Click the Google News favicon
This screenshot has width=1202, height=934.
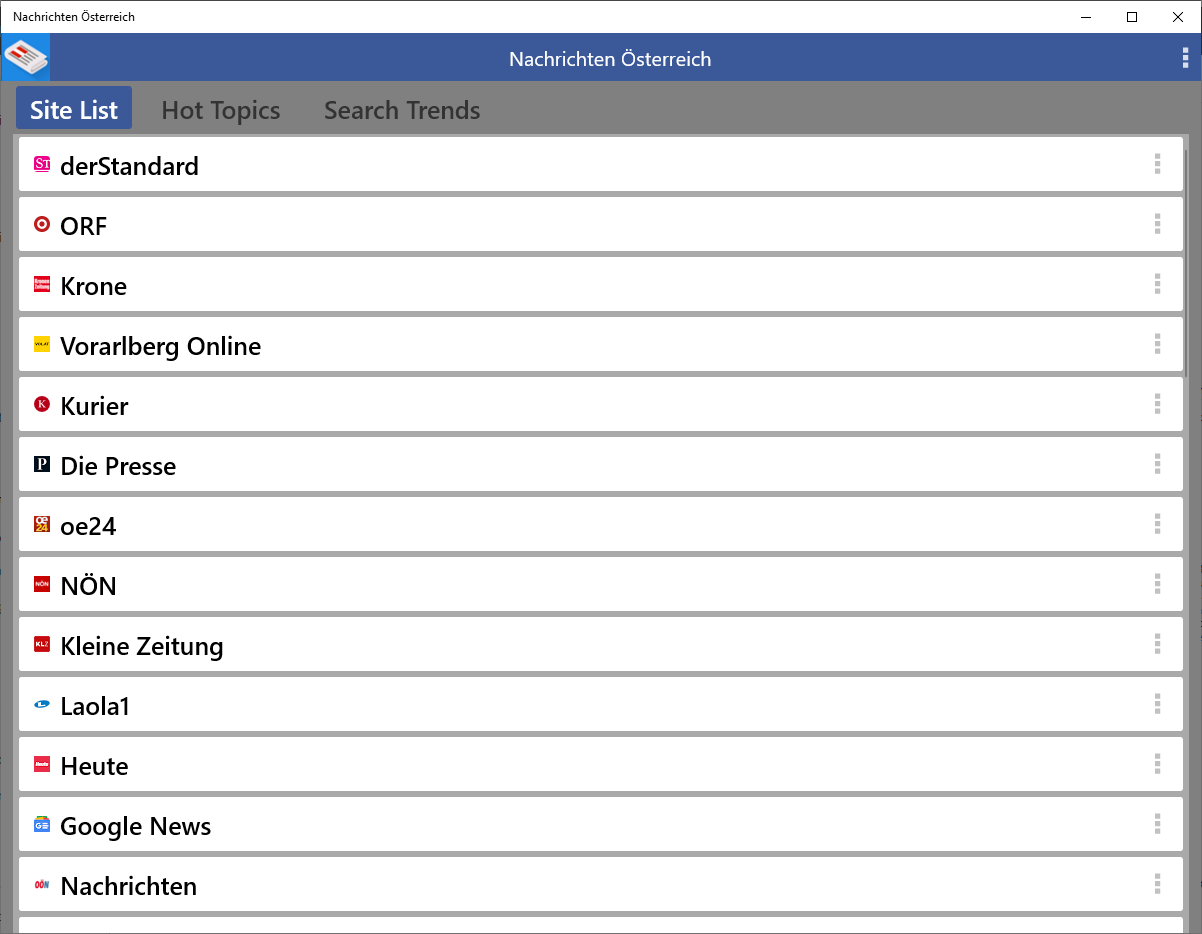42,824
